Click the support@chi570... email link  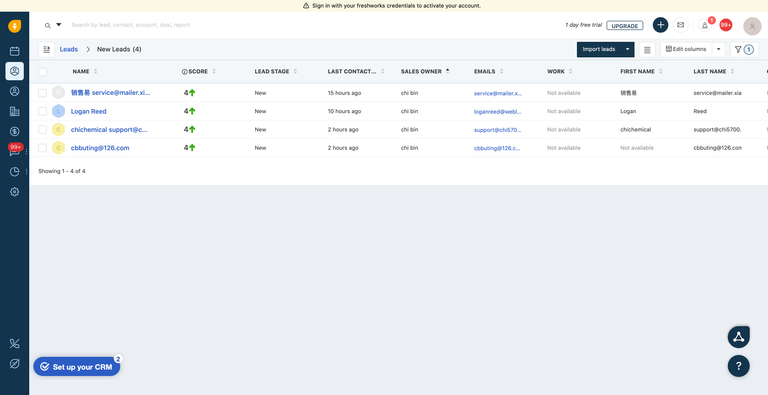(x=498, y=129)
